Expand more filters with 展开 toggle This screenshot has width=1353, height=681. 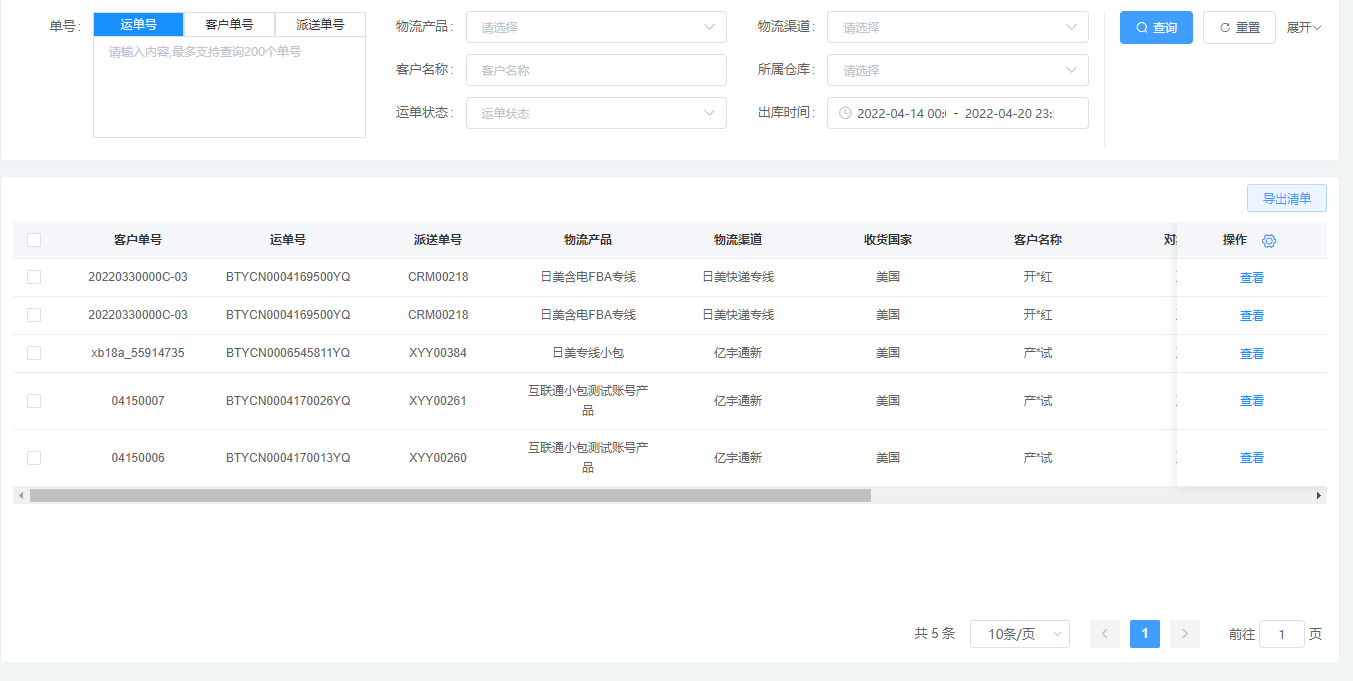click(x=1304, y=28)
